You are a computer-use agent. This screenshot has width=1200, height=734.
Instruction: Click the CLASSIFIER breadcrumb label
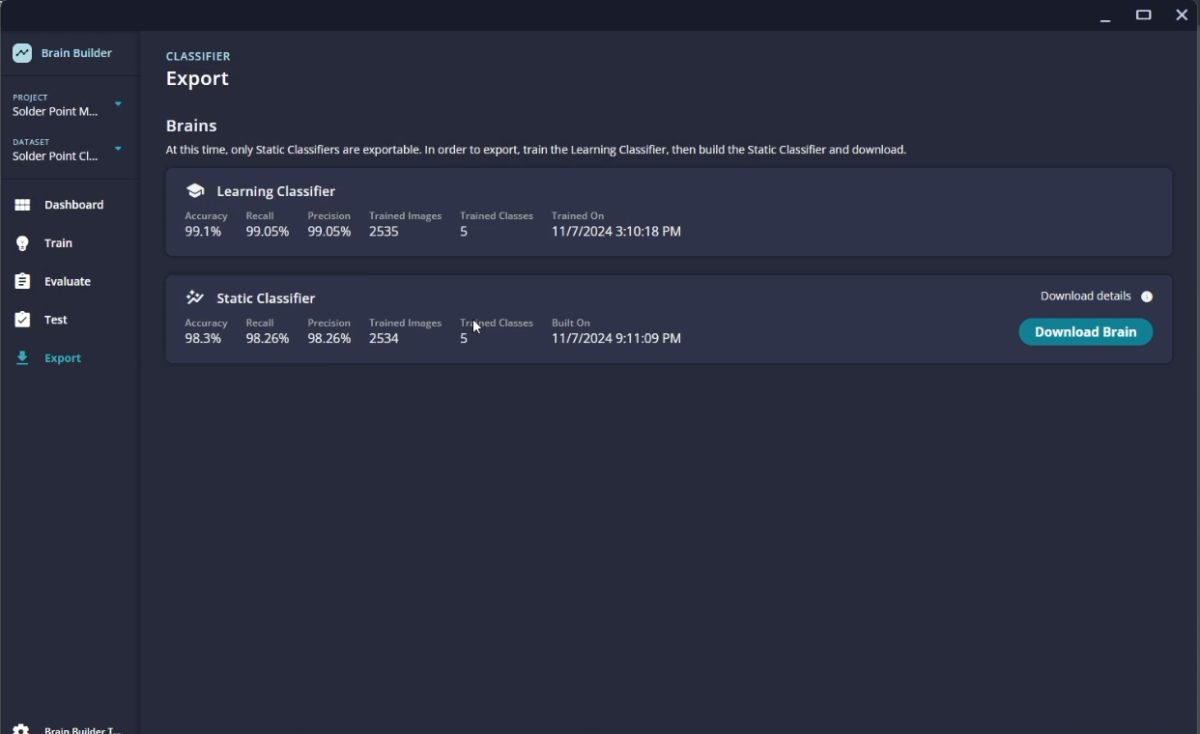tap(198, 56)
